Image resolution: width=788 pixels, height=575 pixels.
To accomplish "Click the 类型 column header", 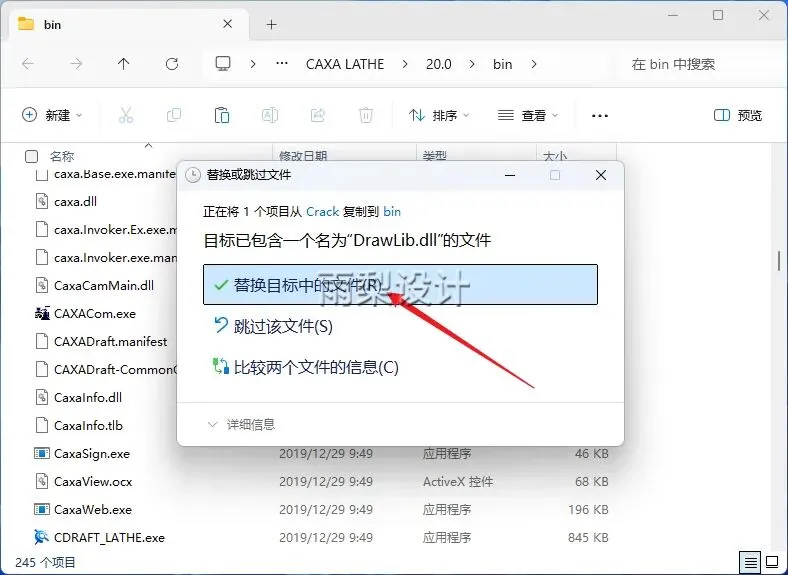I will point(435,156).
